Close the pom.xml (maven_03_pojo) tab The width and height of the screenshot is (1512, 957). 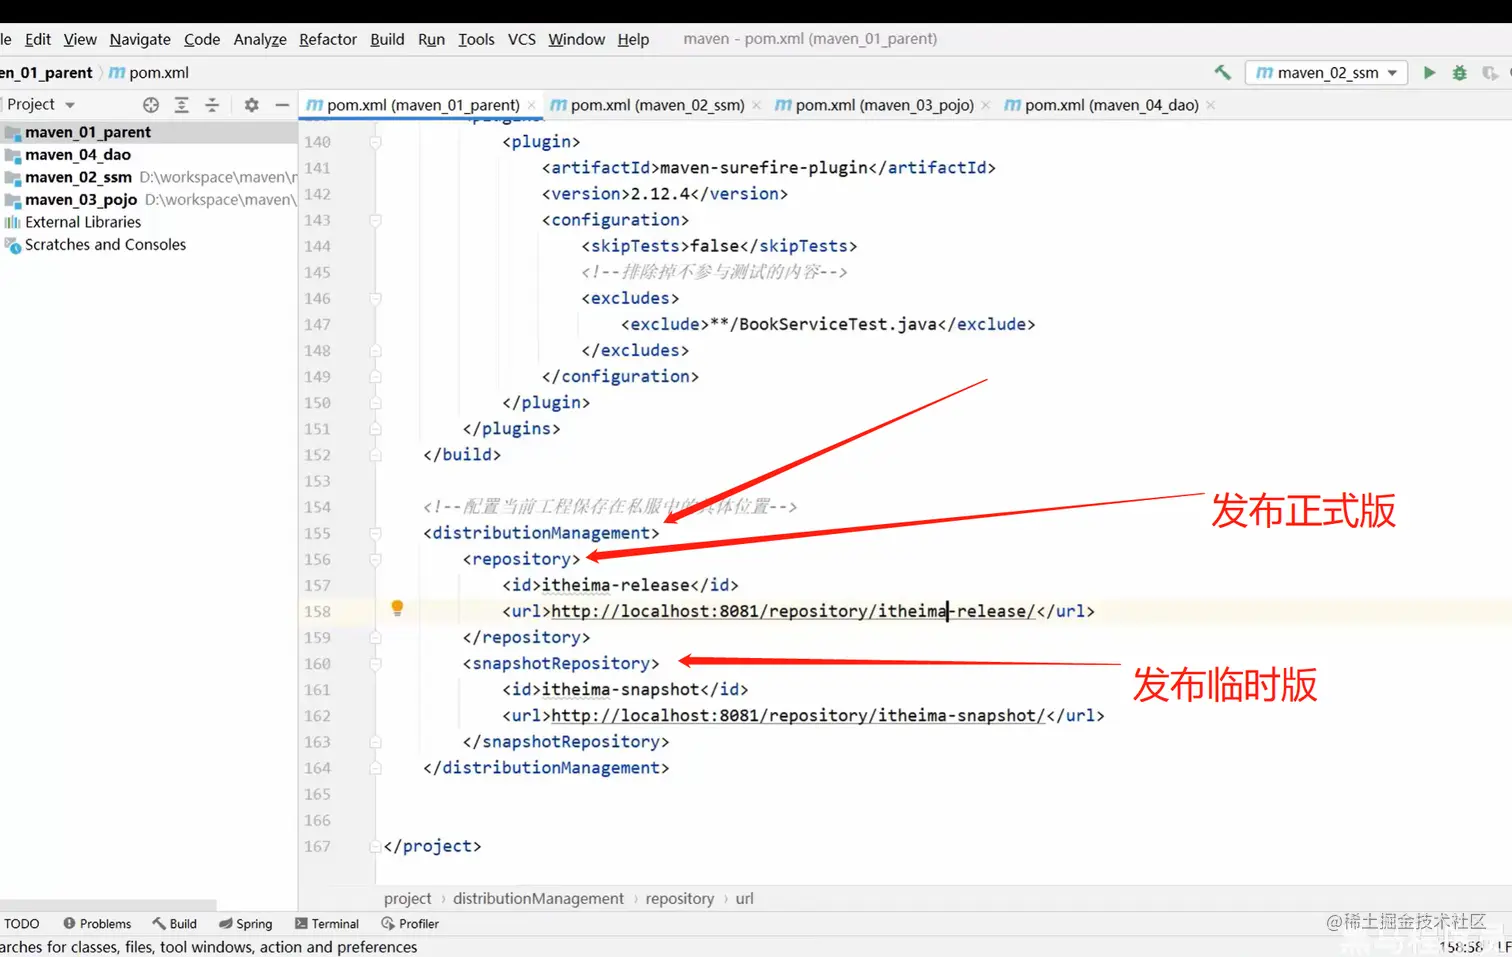(986, 105)
